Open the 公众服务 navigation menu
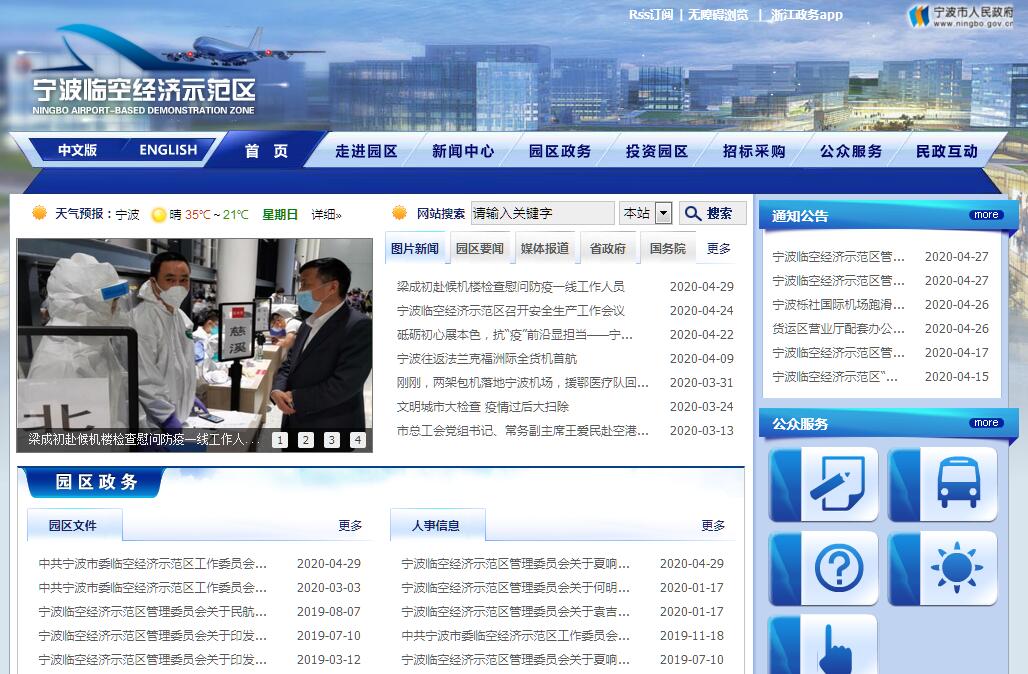This screenshot has width=1028, height=674. tap(851, 151)
